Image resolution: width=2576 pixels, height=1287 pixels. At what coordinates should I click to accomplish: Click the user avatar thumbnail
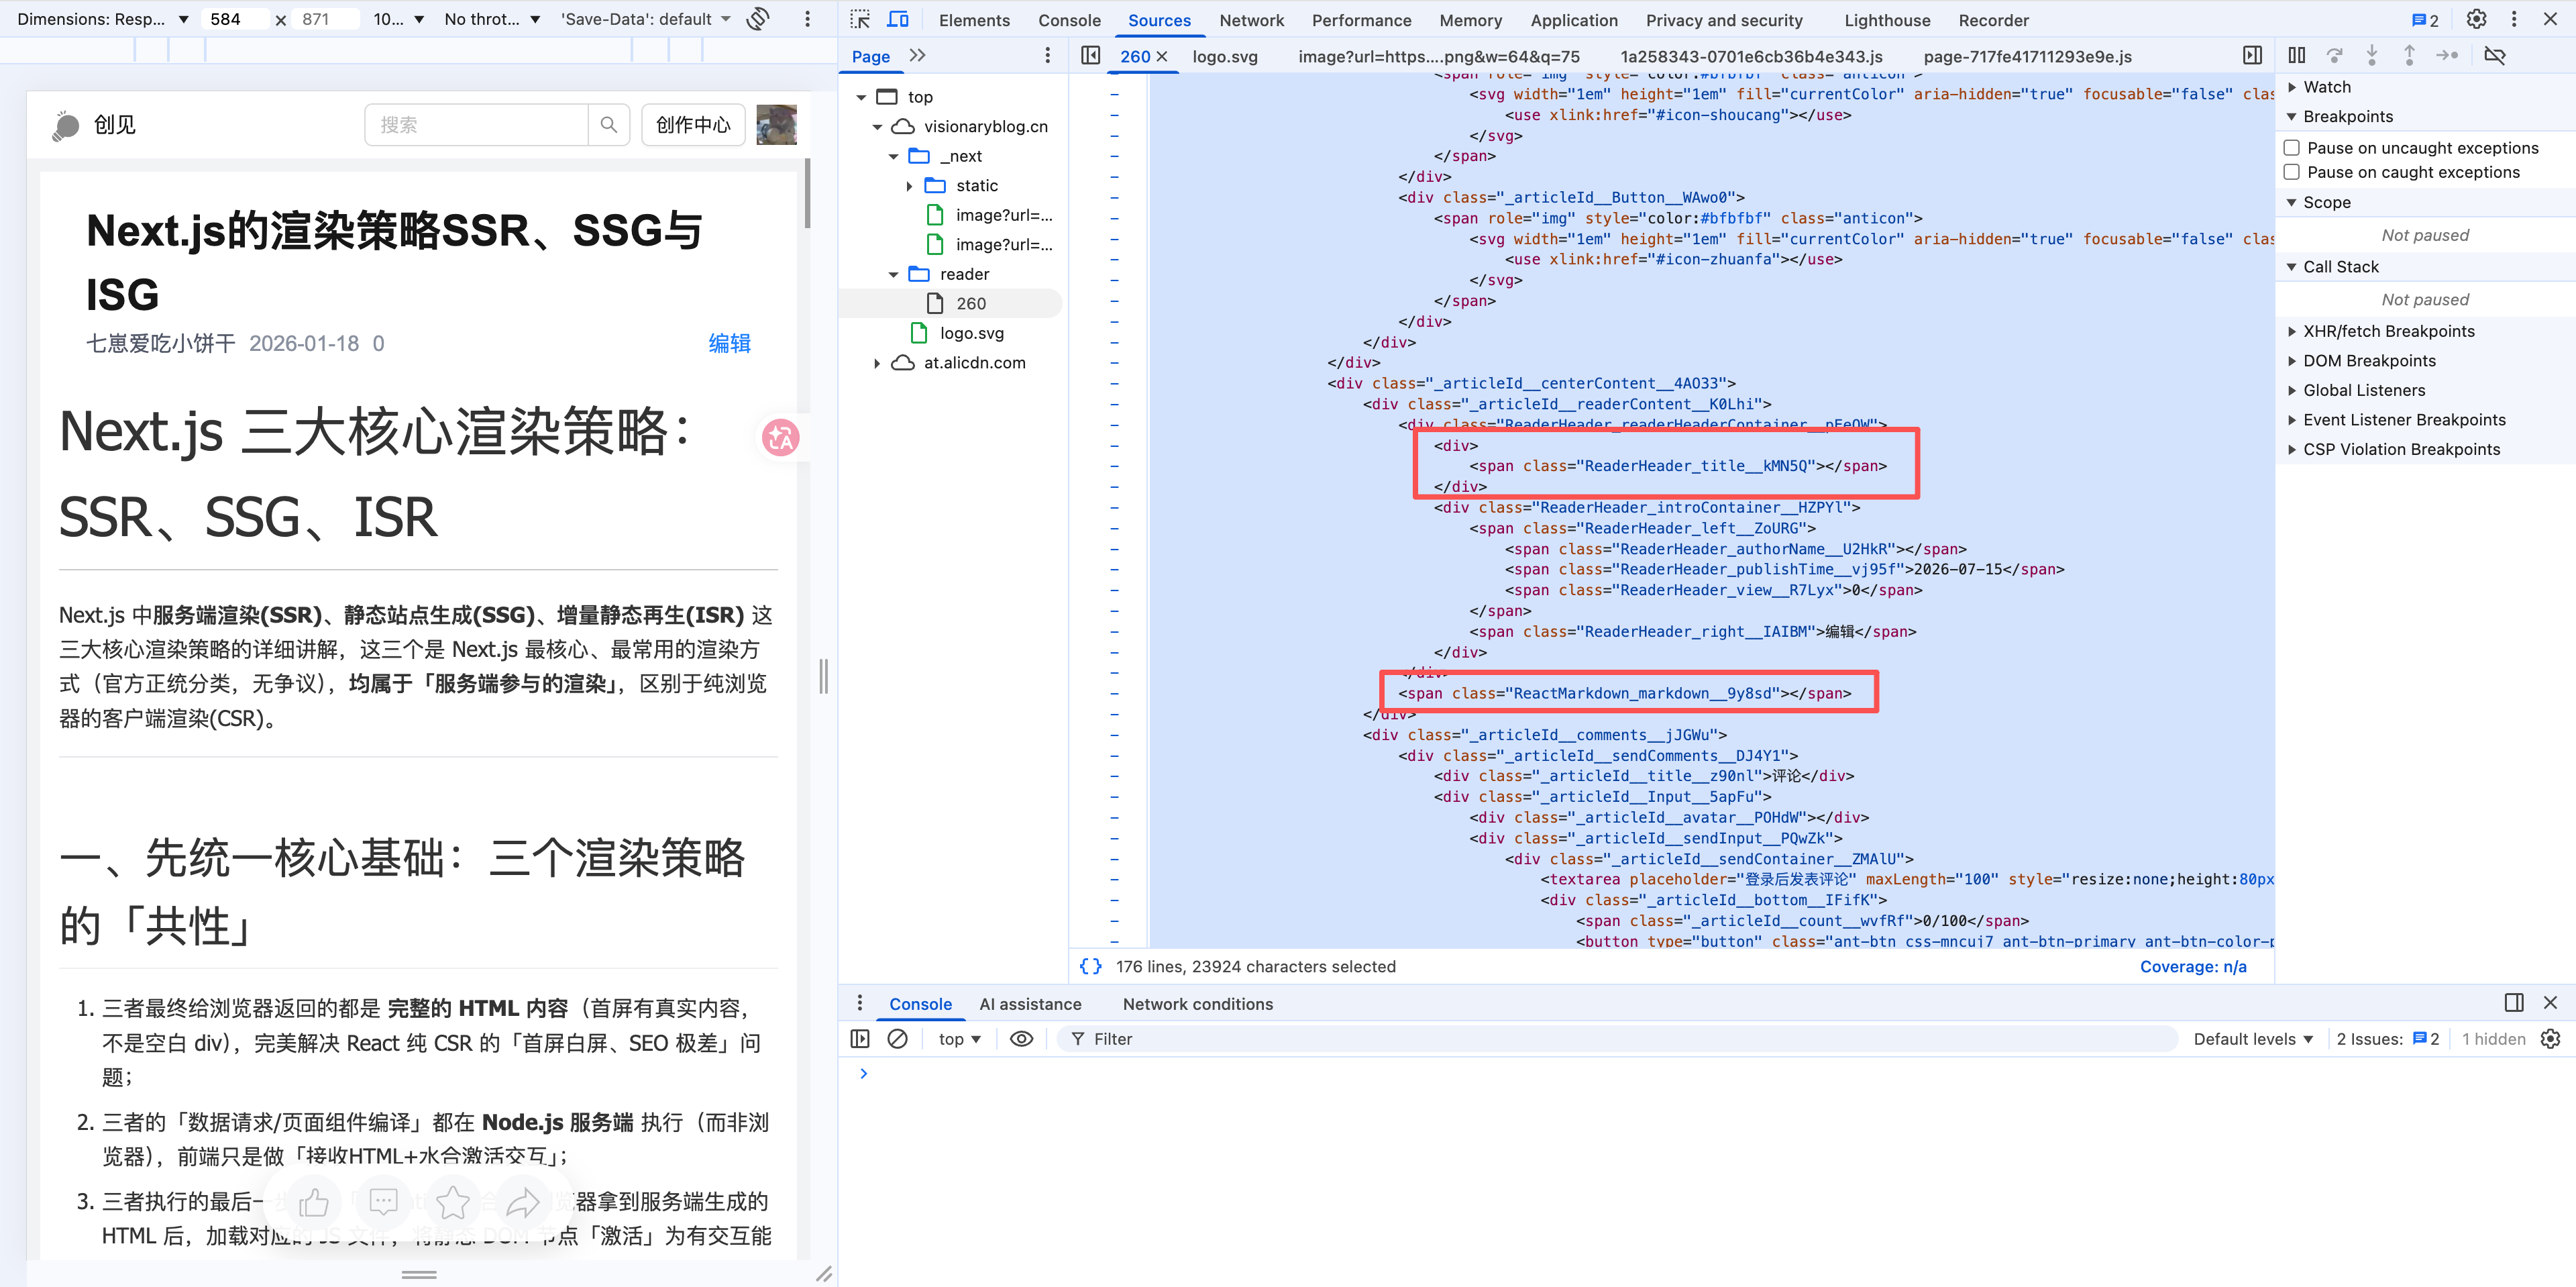point(777,125)
